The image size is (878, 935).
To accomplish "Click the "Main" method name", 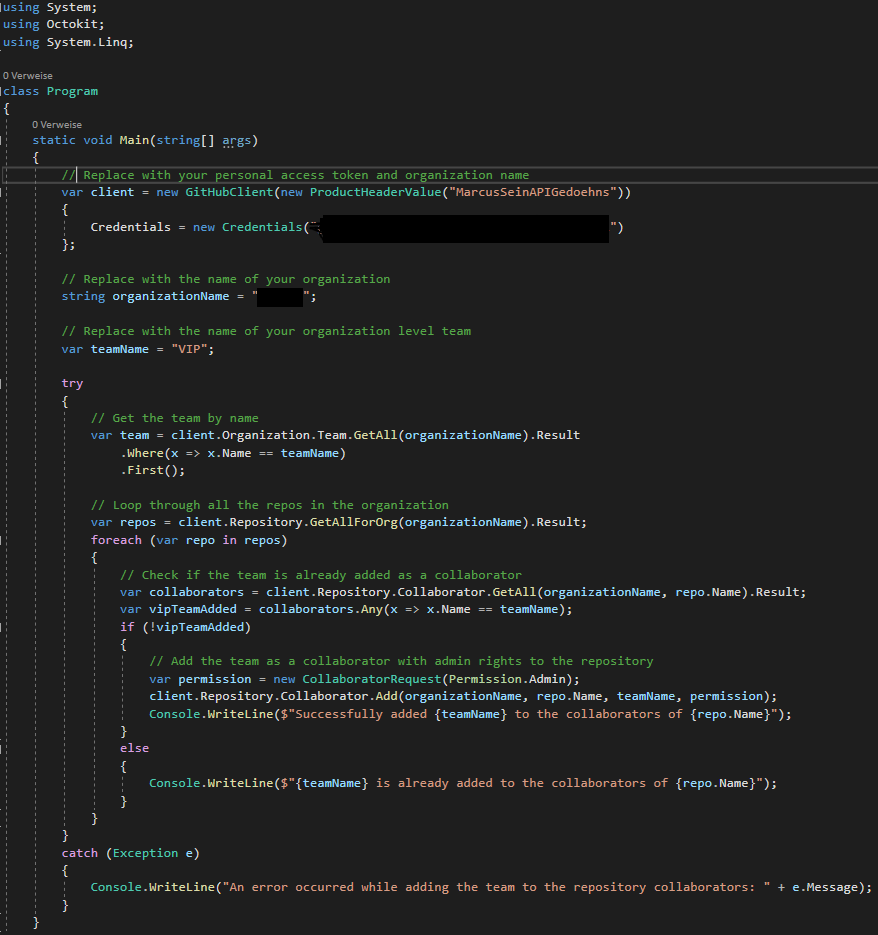I will (134, 140).
